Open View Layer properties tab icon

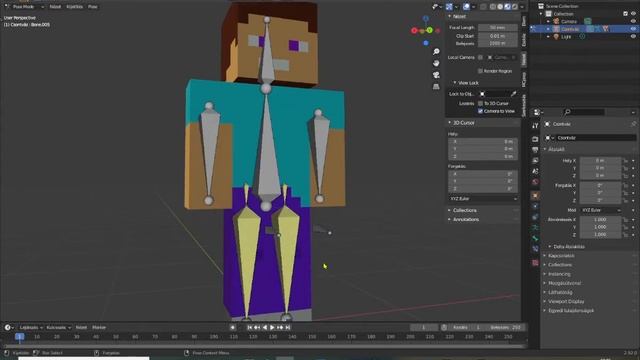pyautogui.click(x=535, y=160)
